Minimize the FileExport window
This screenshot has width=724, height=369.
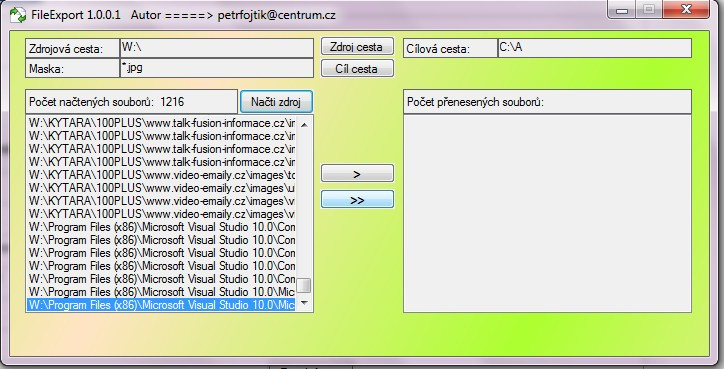622,10
